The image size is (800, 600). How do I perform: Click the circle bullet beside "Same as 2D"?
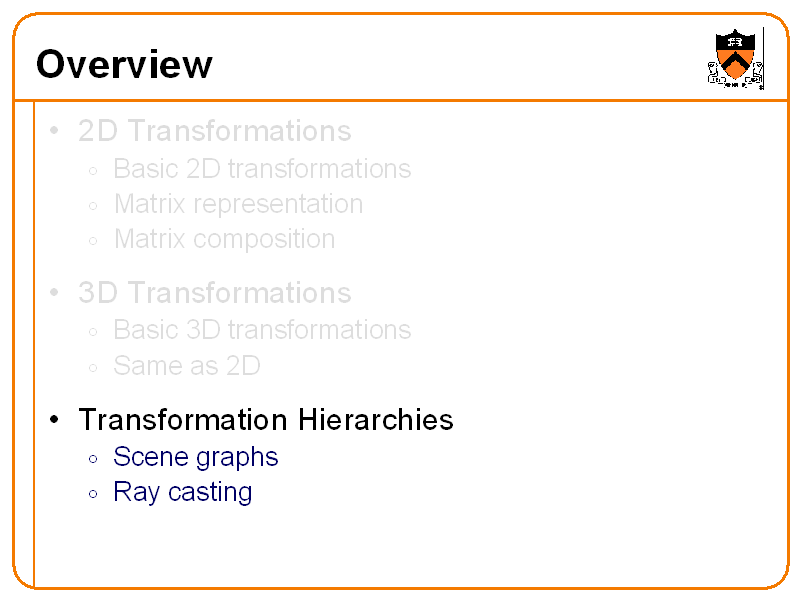(93, 368)
